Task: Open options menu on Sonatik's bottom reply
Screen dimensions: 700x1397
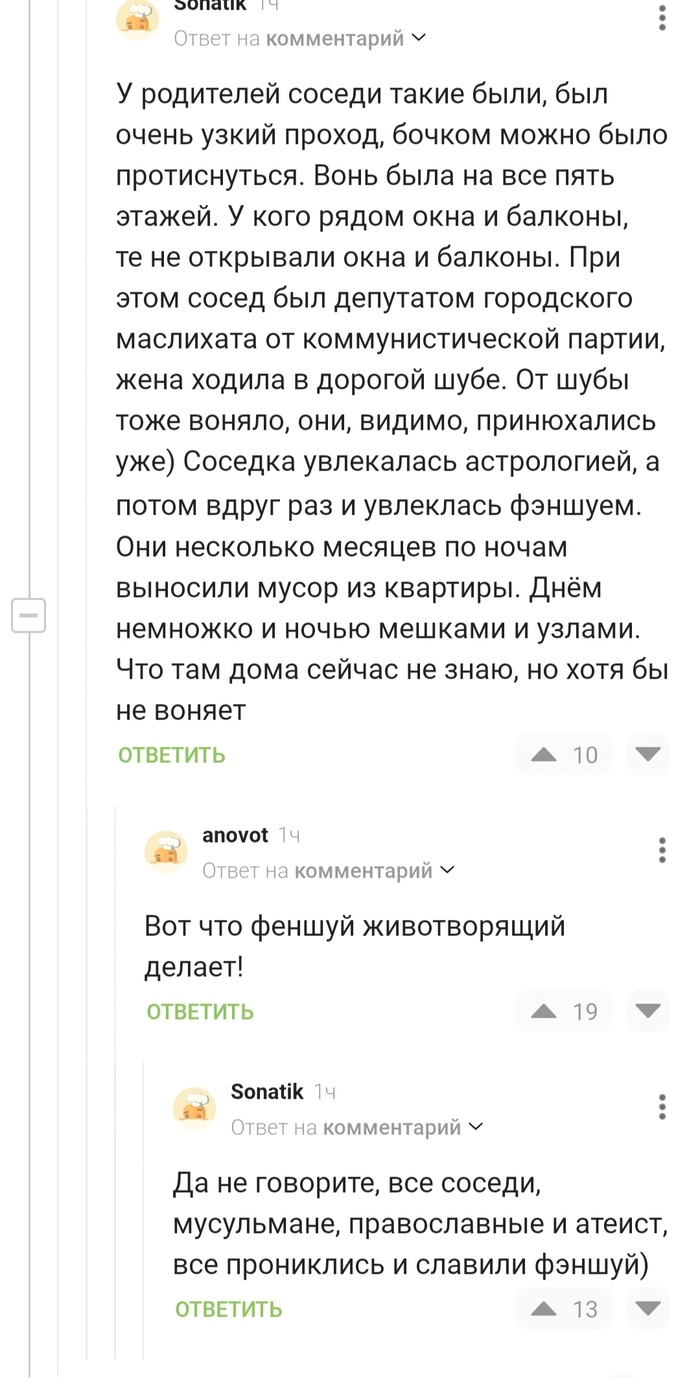Action: 662,1107
